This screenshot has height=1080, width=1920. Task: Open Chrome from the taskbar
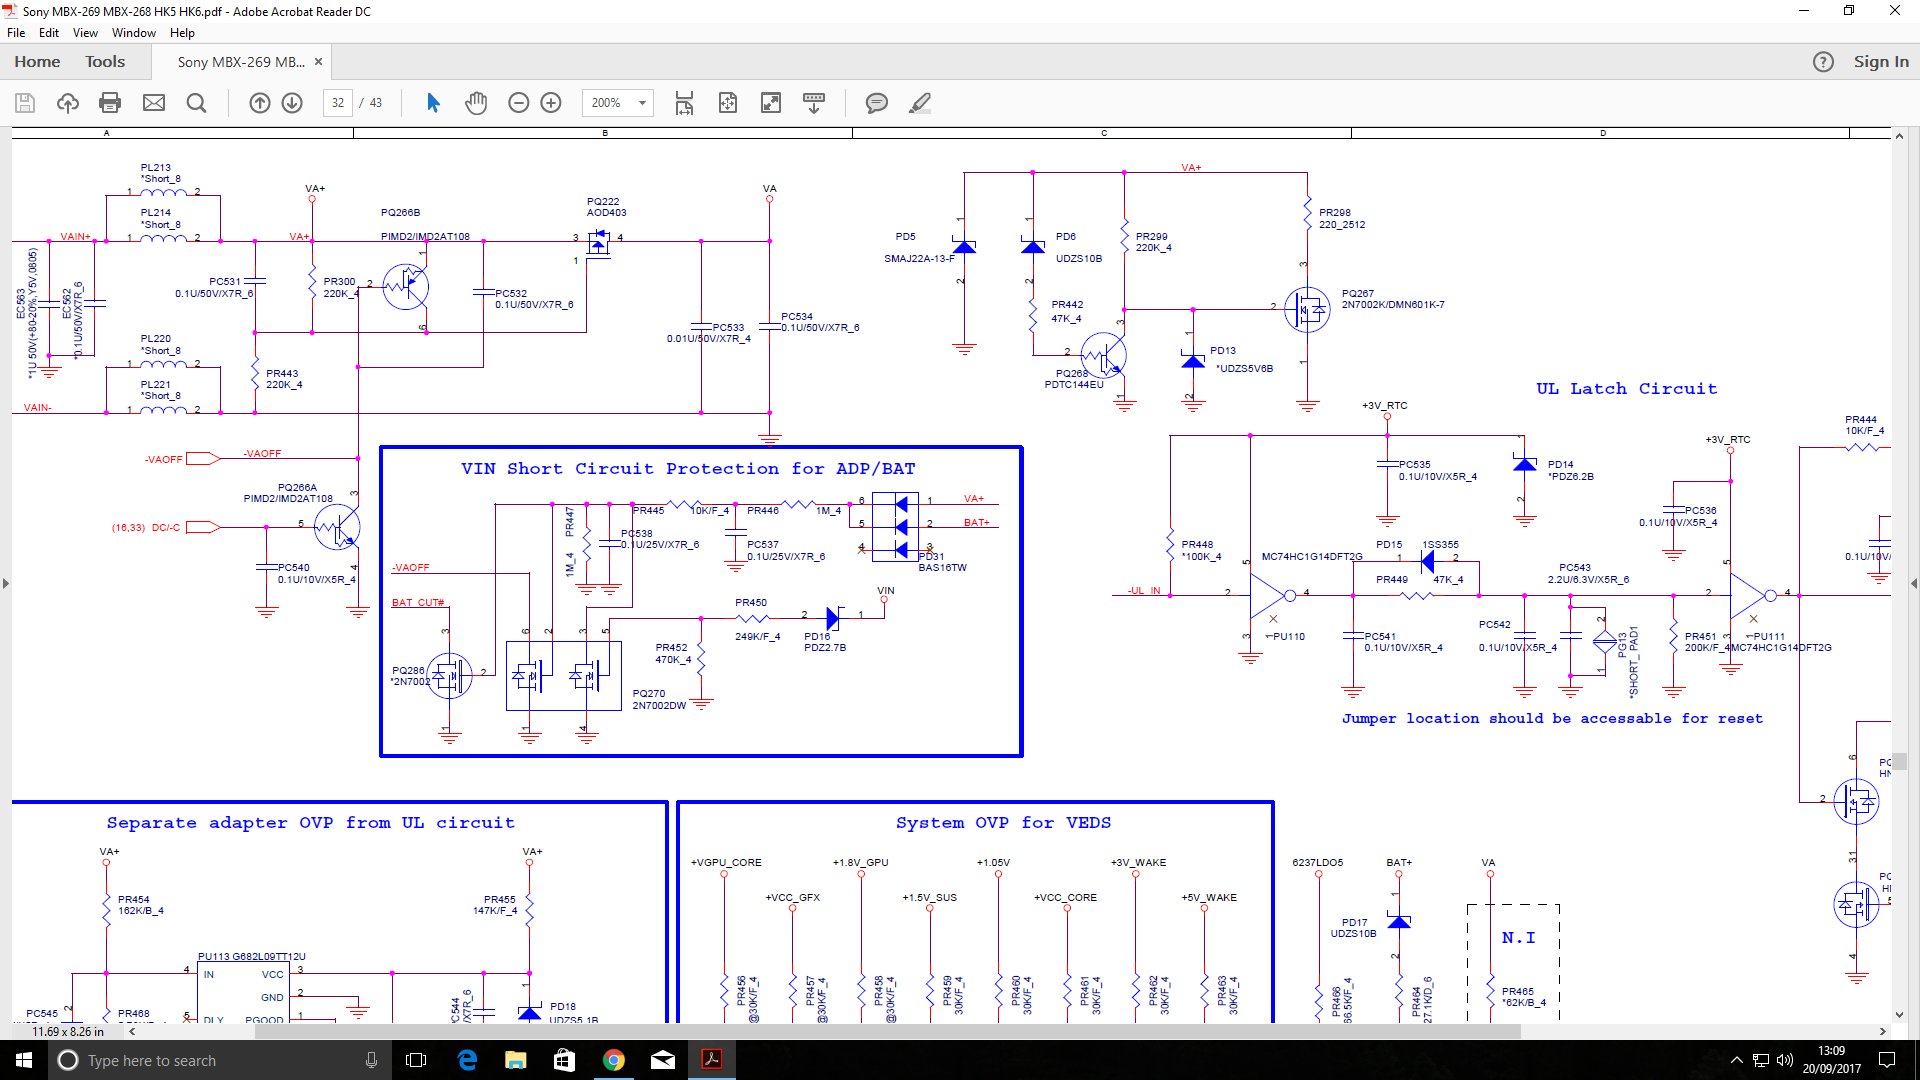(614, 1060)
